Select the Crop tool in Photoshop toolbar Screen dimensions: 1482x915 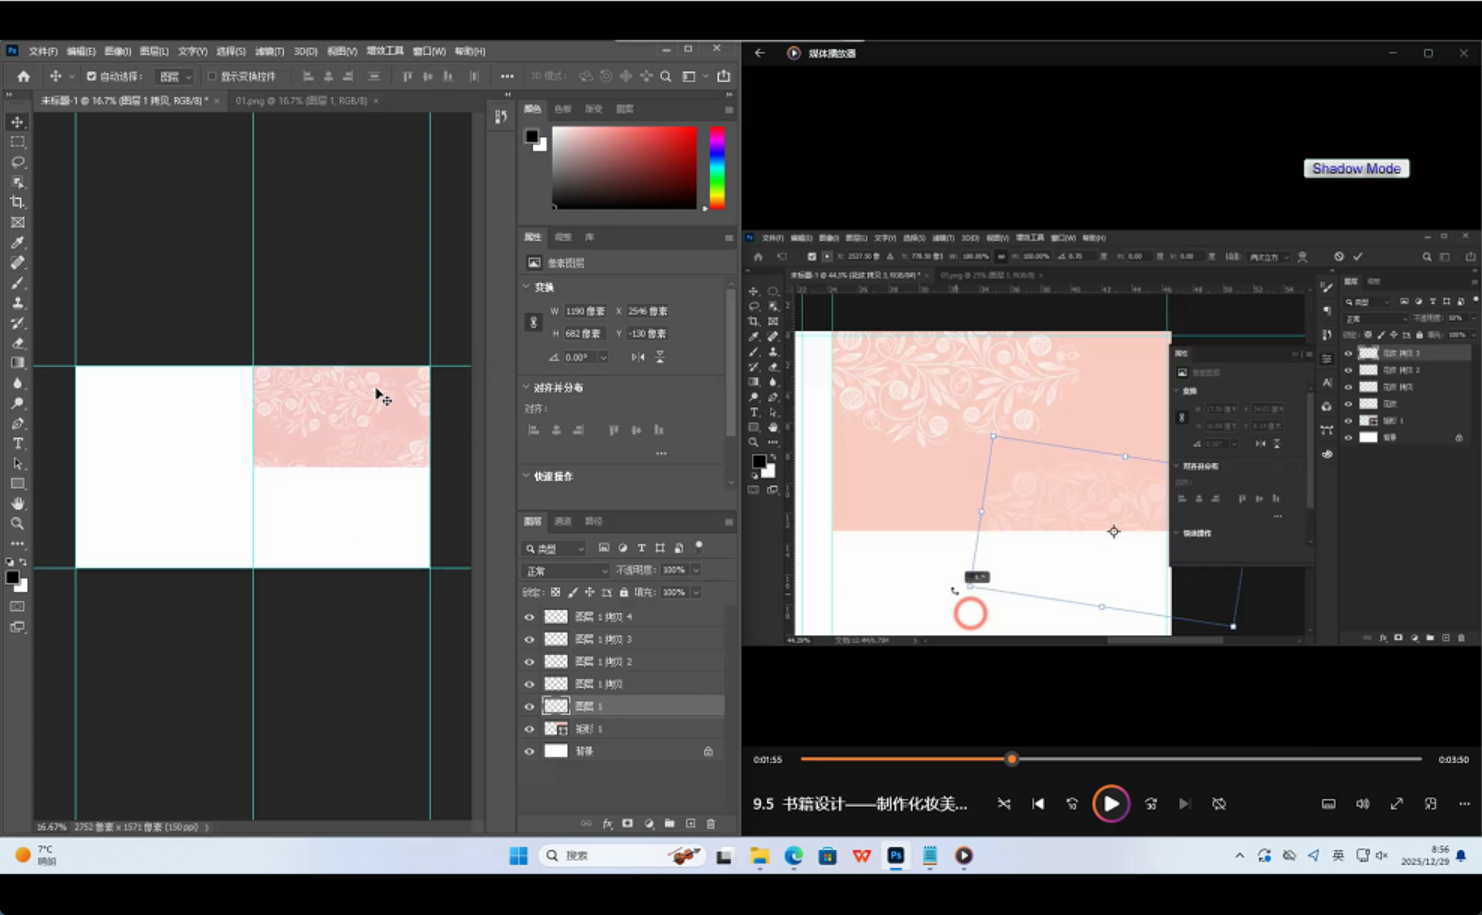17,203
